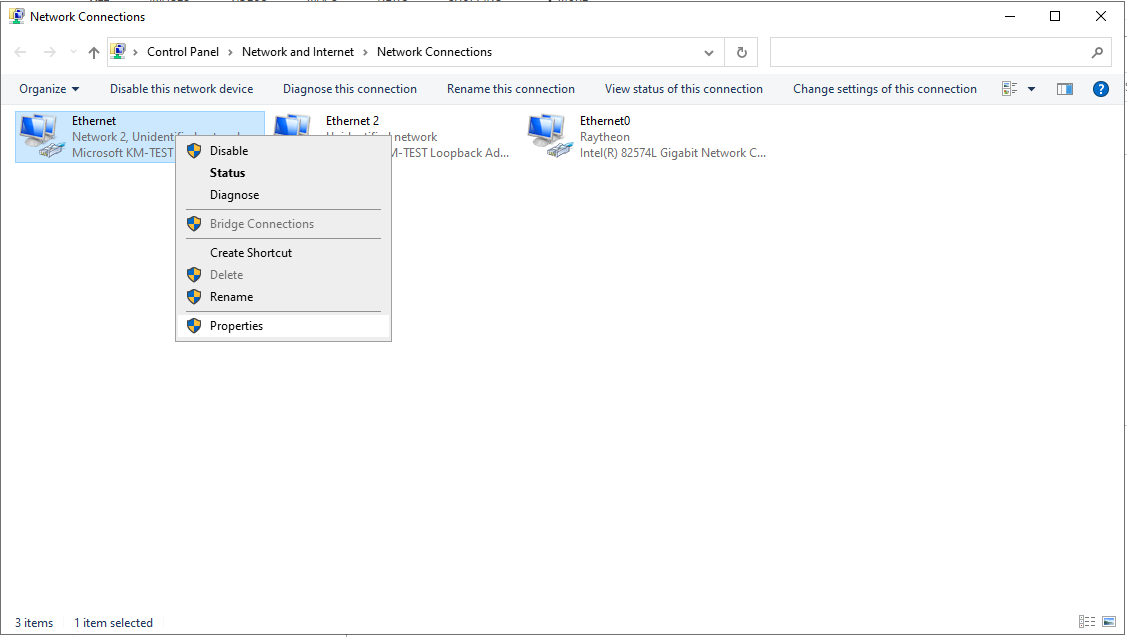Expand the recent locations dropdown arrow
Image resolution: width=1127 pixels, height=637 pixels.
73,52
